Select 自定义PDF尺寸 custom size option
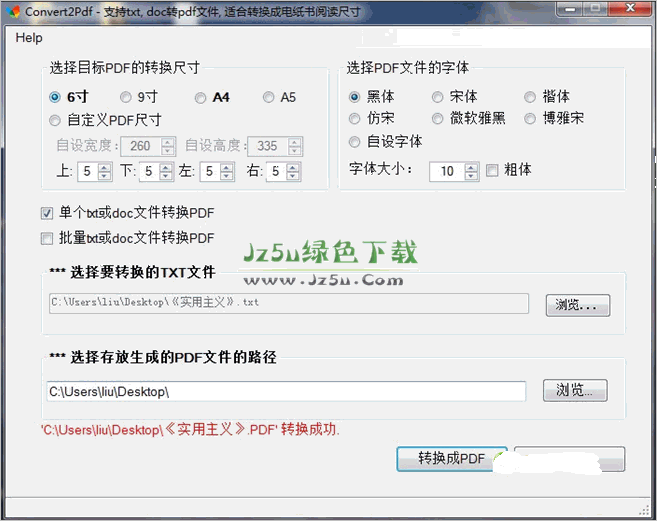This screenshot has width=657, height=521. point(55,121)
